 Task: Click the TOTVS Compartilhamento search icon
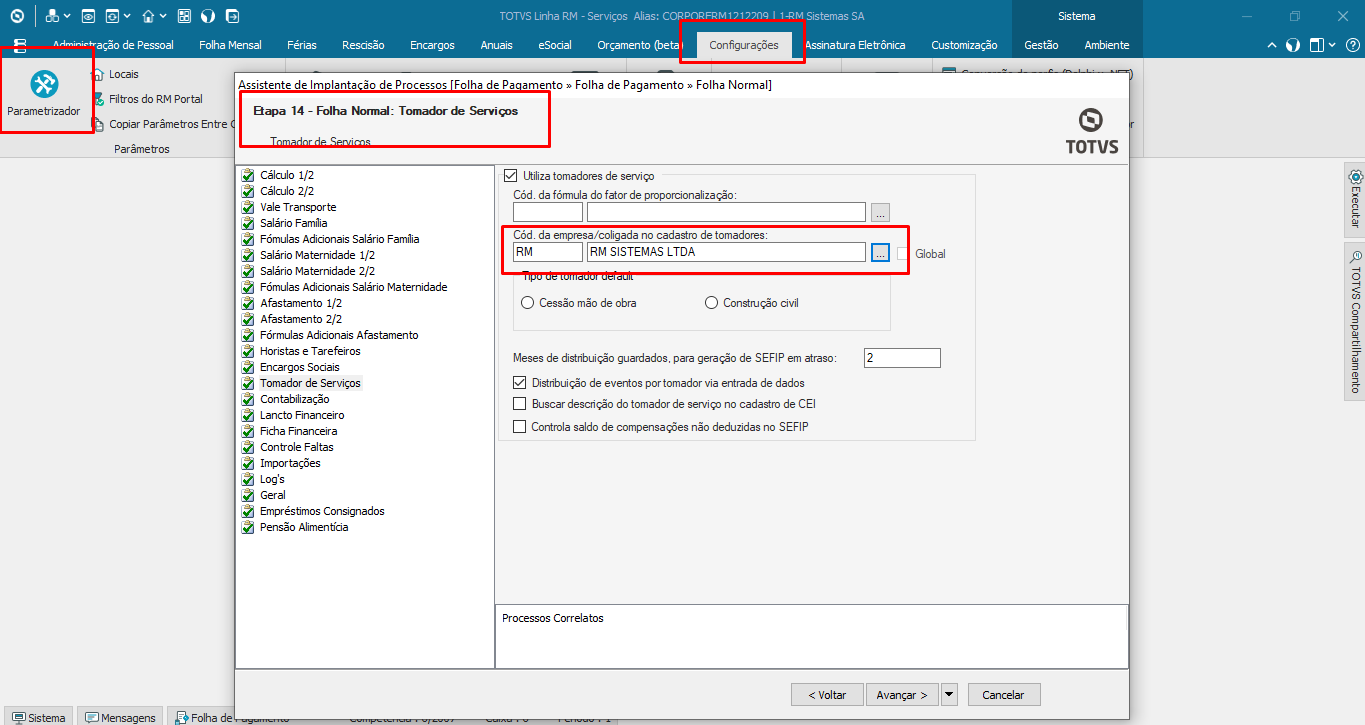(1356, 257)
